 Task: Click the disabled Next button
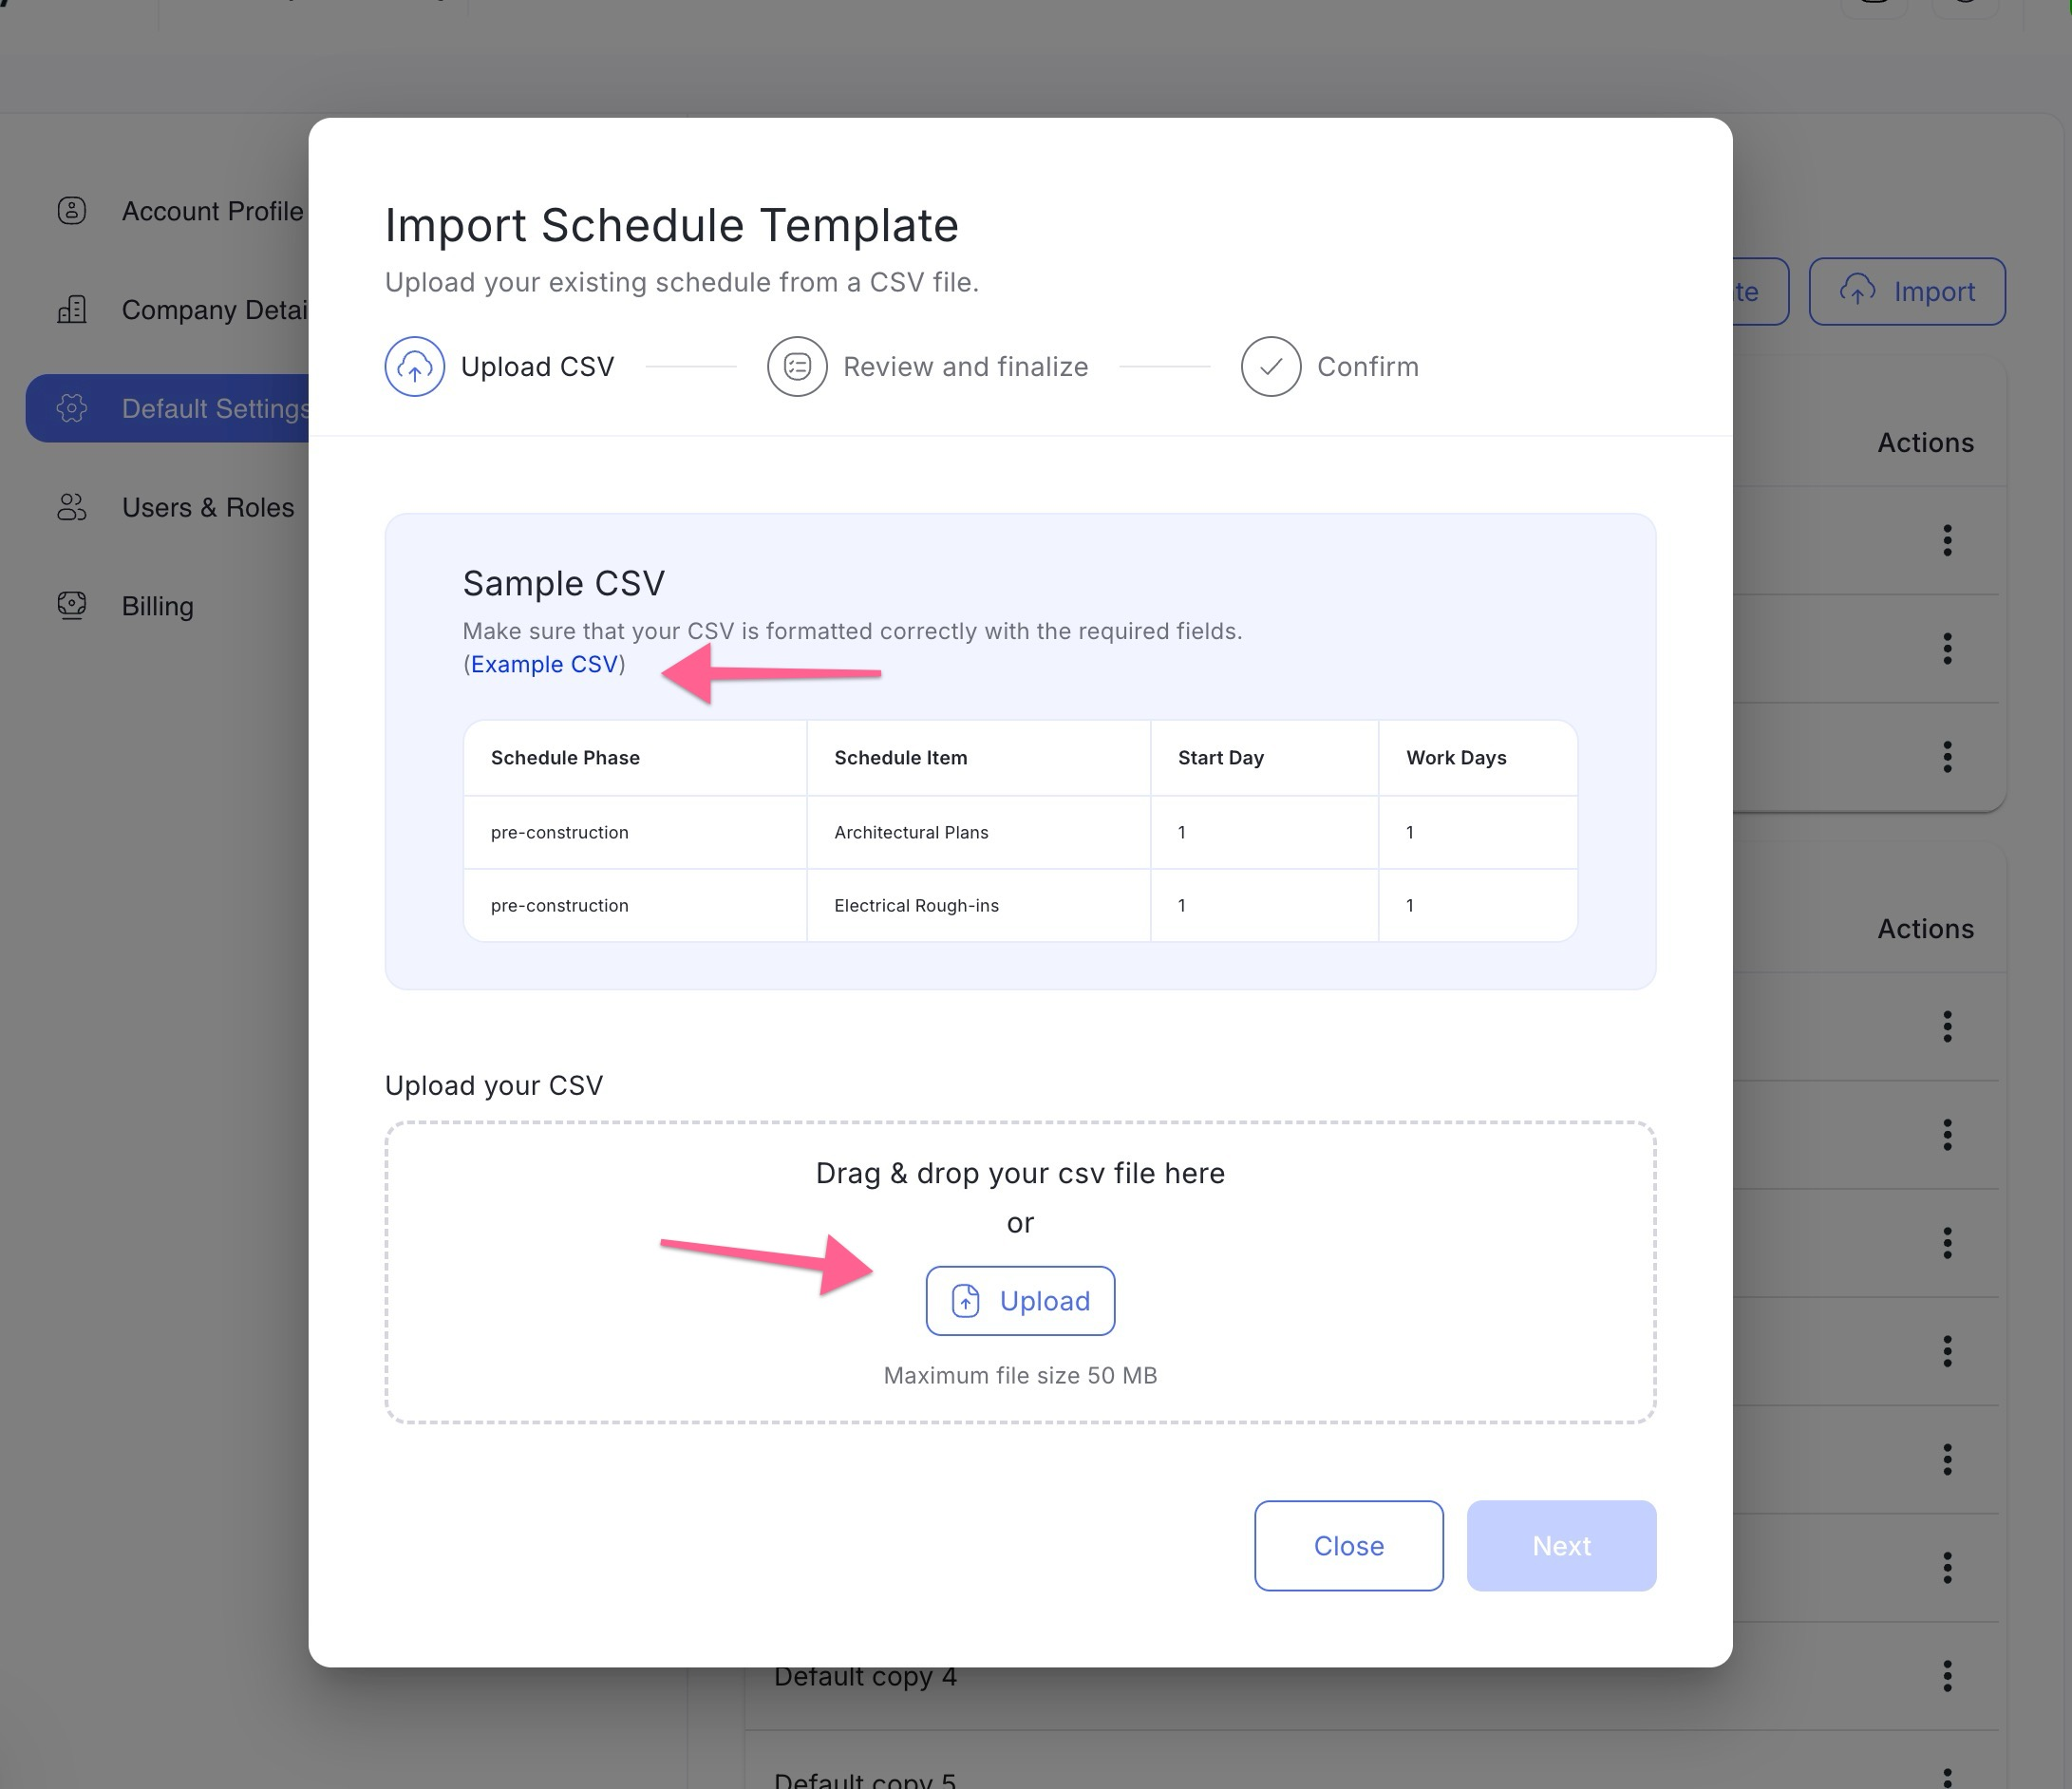1561,1546
